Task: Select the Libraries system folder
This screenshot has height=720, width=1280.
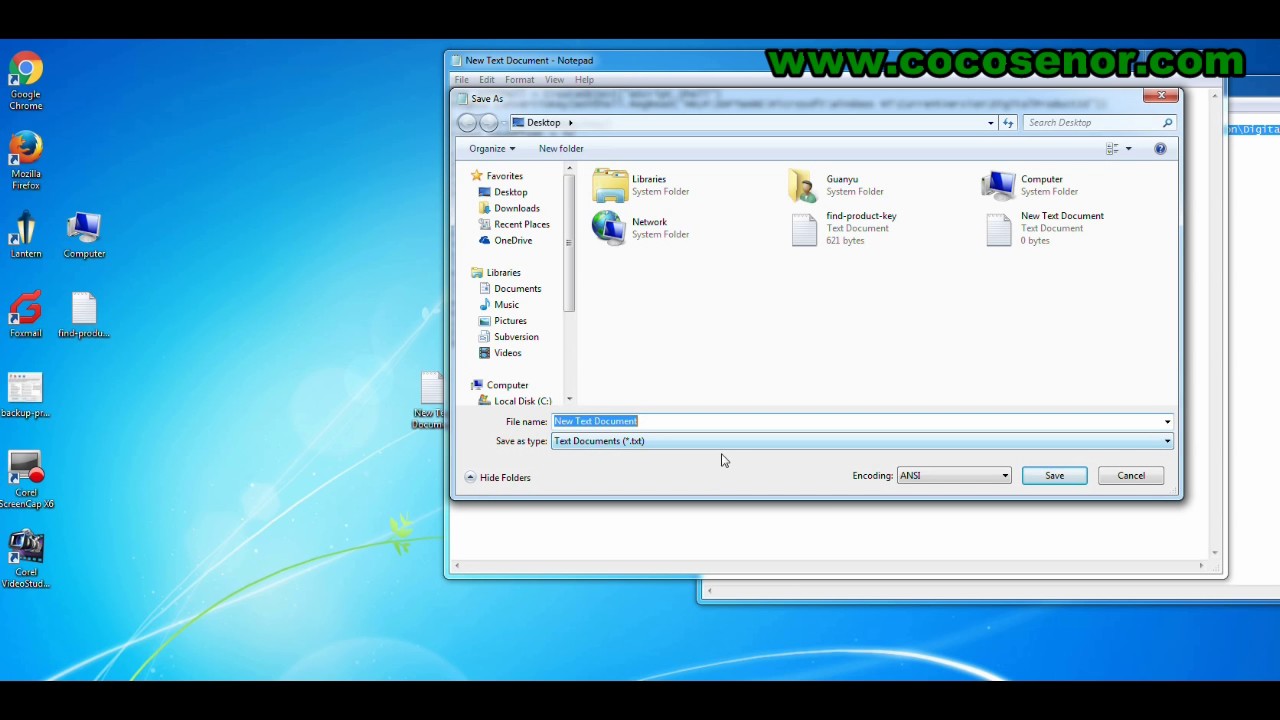Action: [640, 185]
